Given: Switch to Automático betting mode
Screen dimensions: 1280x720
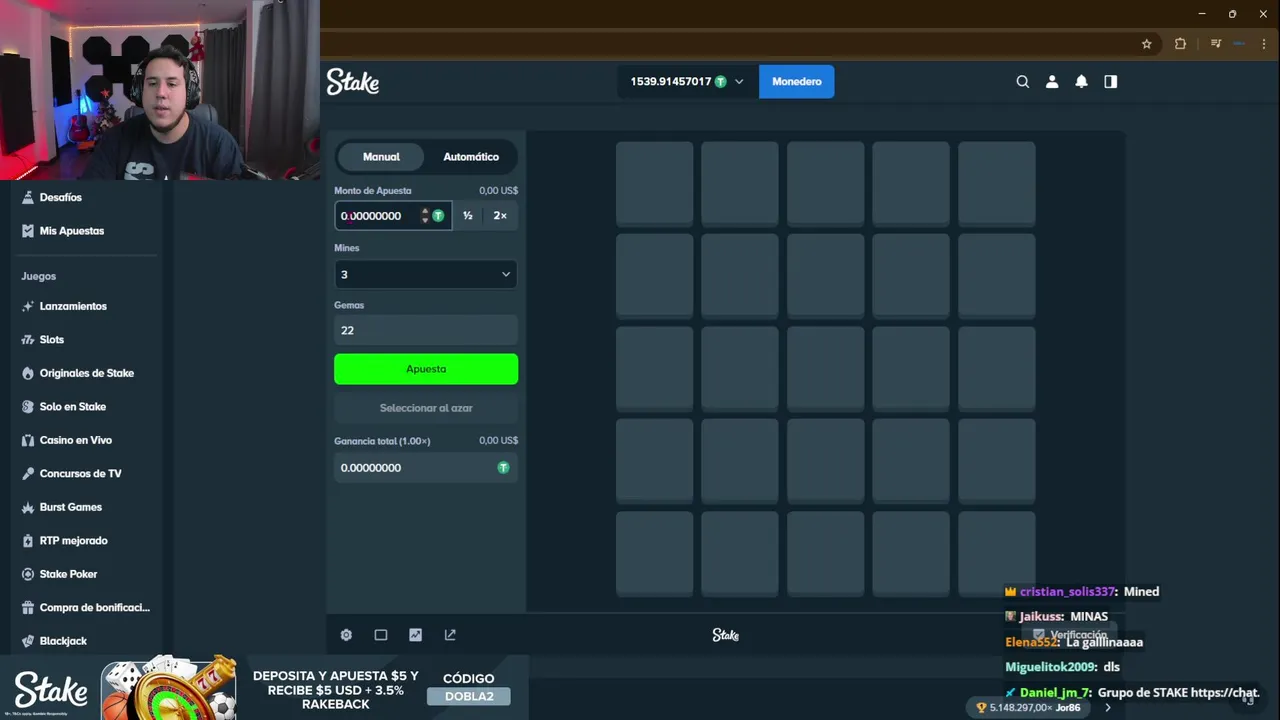Looking at the screenshot, I should pos(471,157).
